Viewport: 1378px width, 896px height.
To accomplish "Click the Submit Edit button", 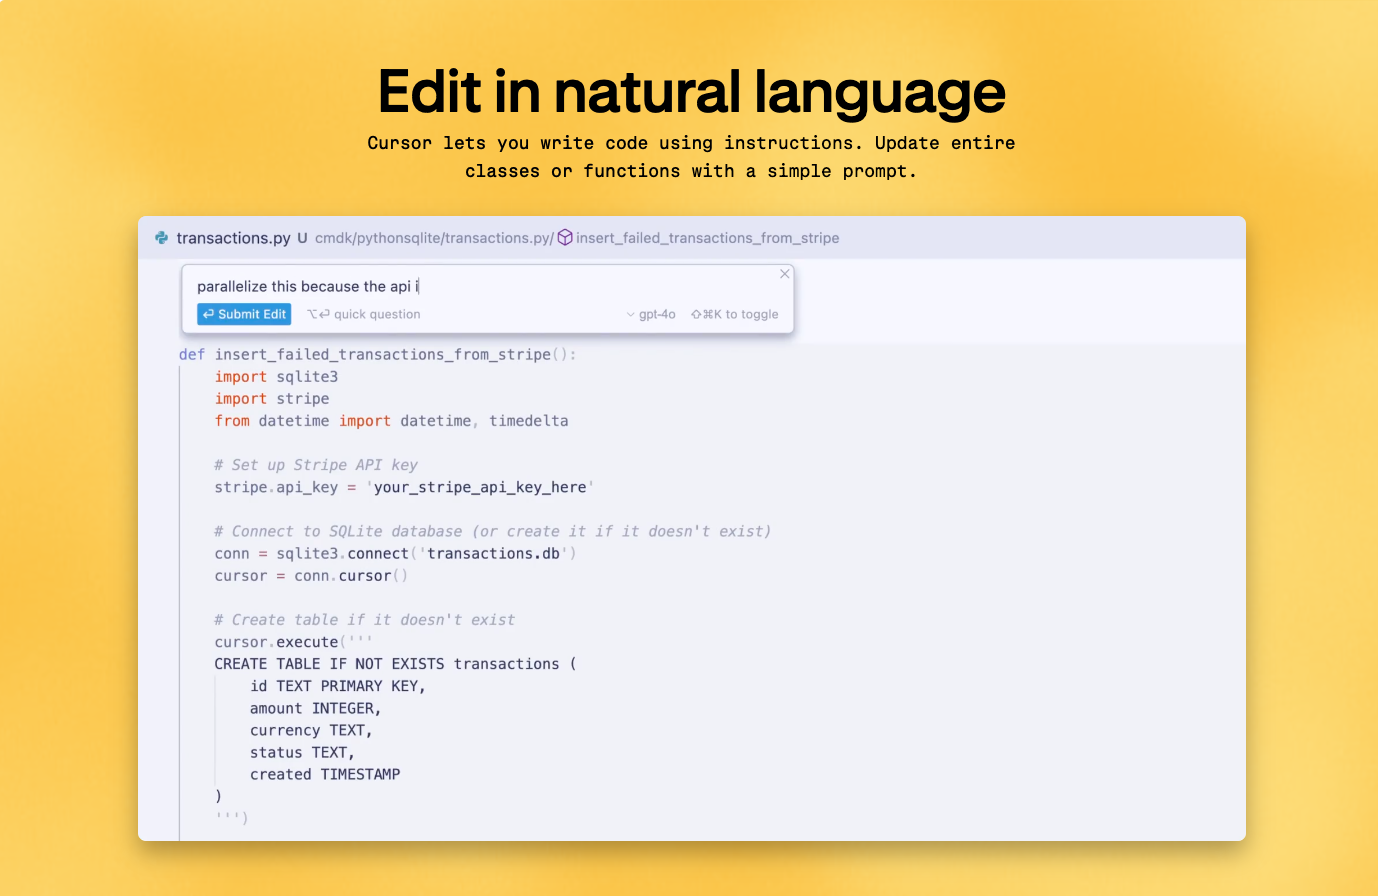I will click(x=244, y=314).
